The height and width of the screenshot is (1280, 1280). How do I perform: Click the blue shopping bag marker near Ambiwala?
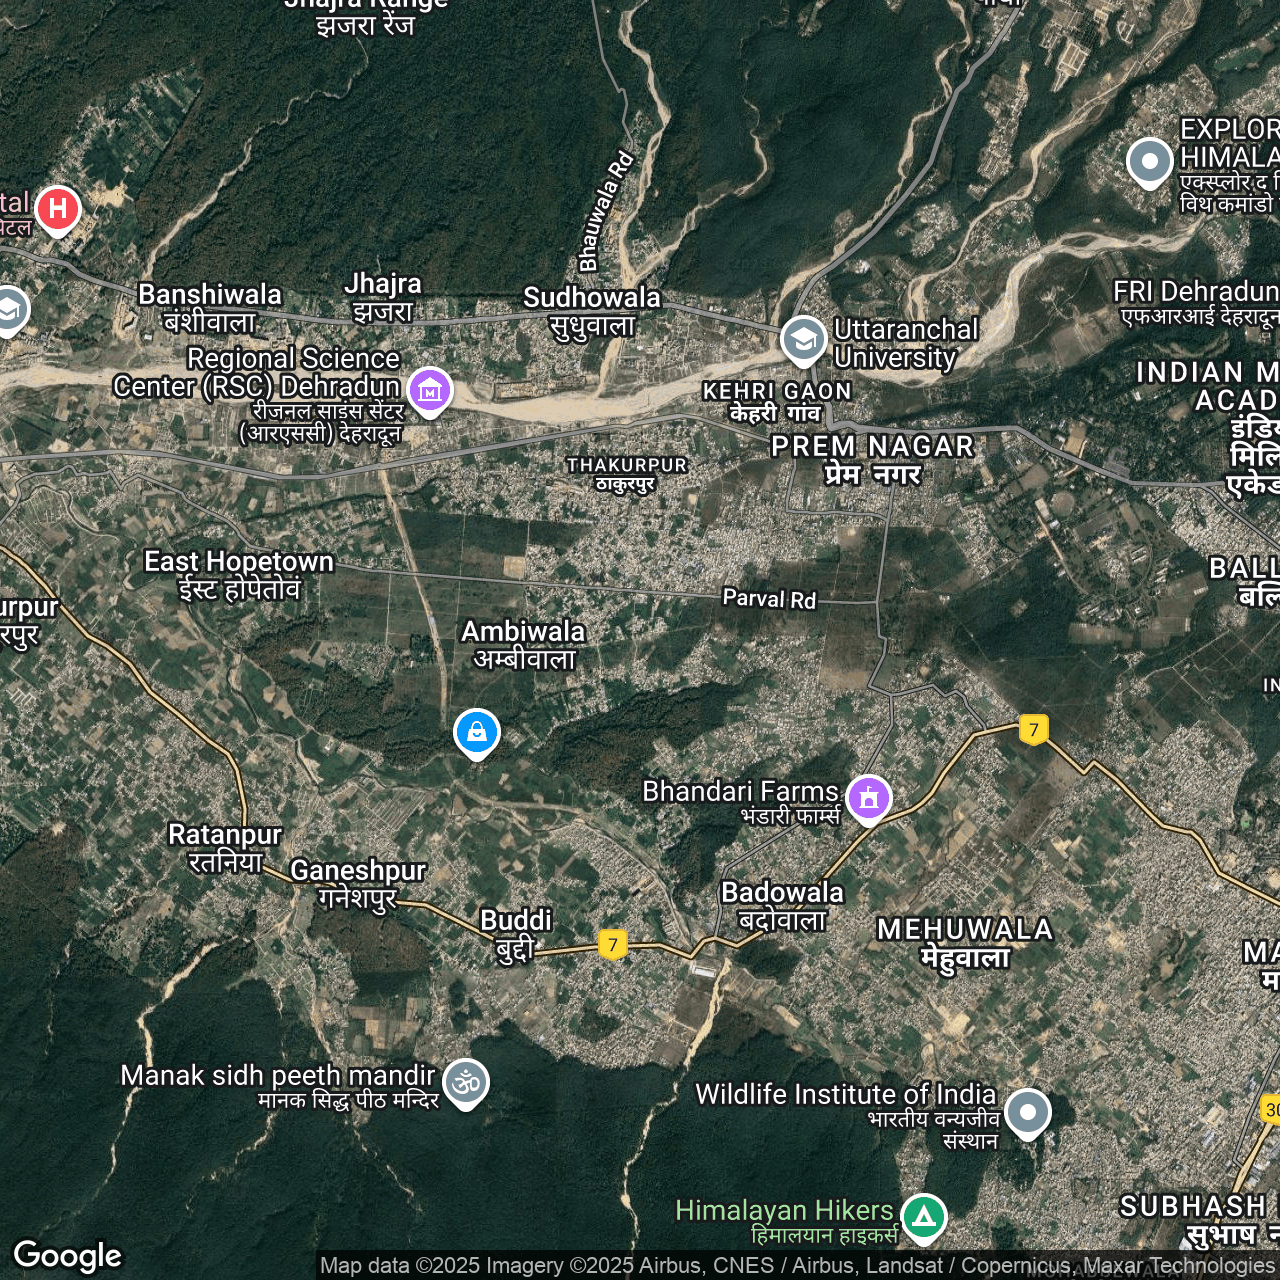(477, 732)
